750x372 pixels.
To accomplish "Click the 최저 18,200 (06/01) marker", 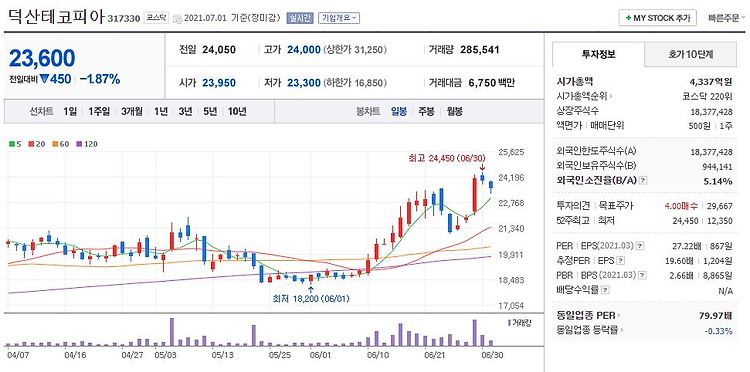I will pos(311,298).
